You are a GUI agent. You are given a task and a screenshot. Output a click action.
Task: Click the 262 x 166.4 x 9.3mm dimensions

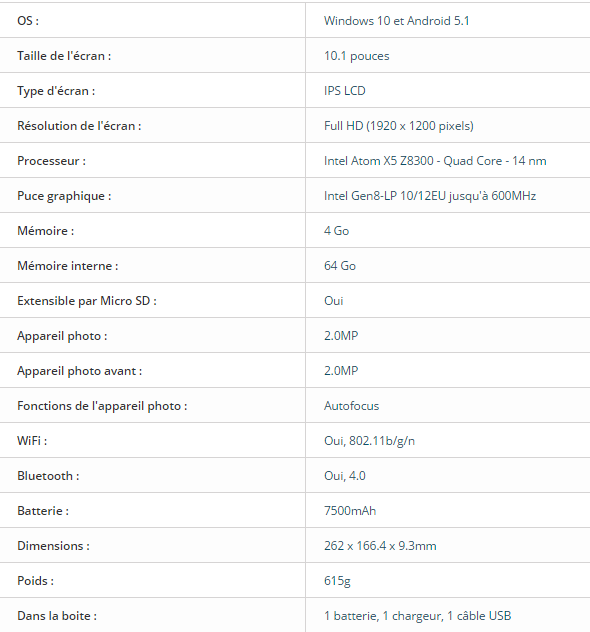(380, 546)
